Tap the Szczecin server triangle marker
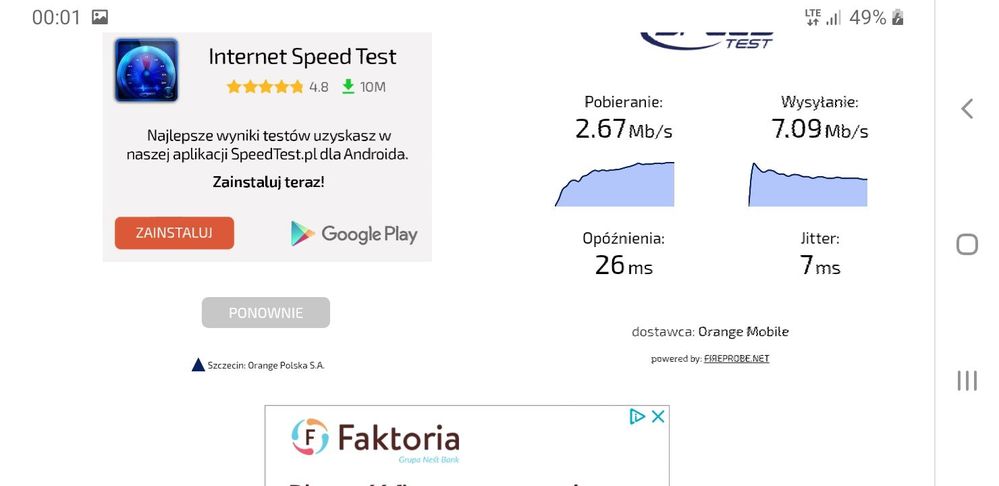This screenshot has height=486, width=999. (x=198, y=365)
